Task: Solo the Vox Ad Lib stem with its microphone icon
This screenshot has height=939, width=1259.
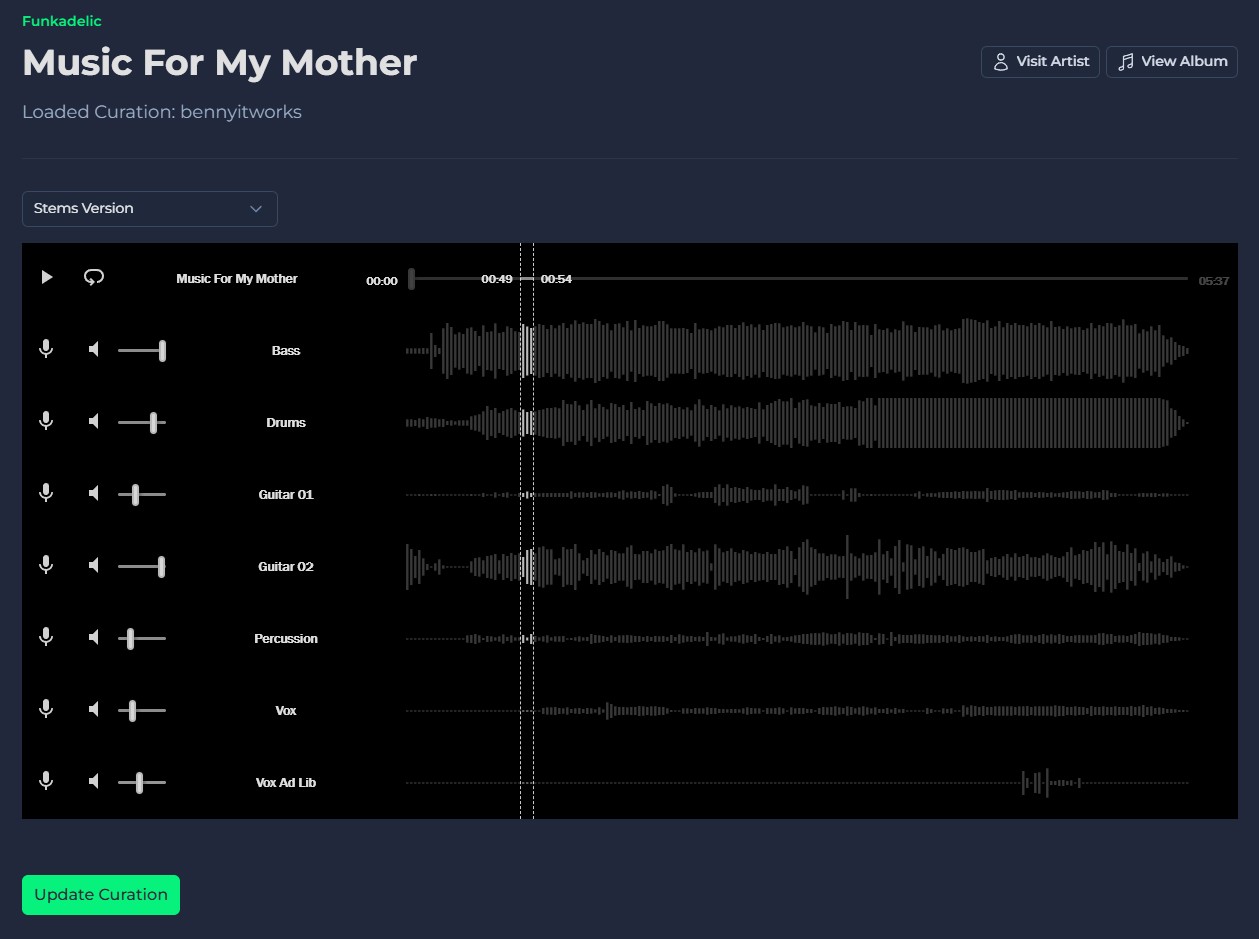Action: 46,781
